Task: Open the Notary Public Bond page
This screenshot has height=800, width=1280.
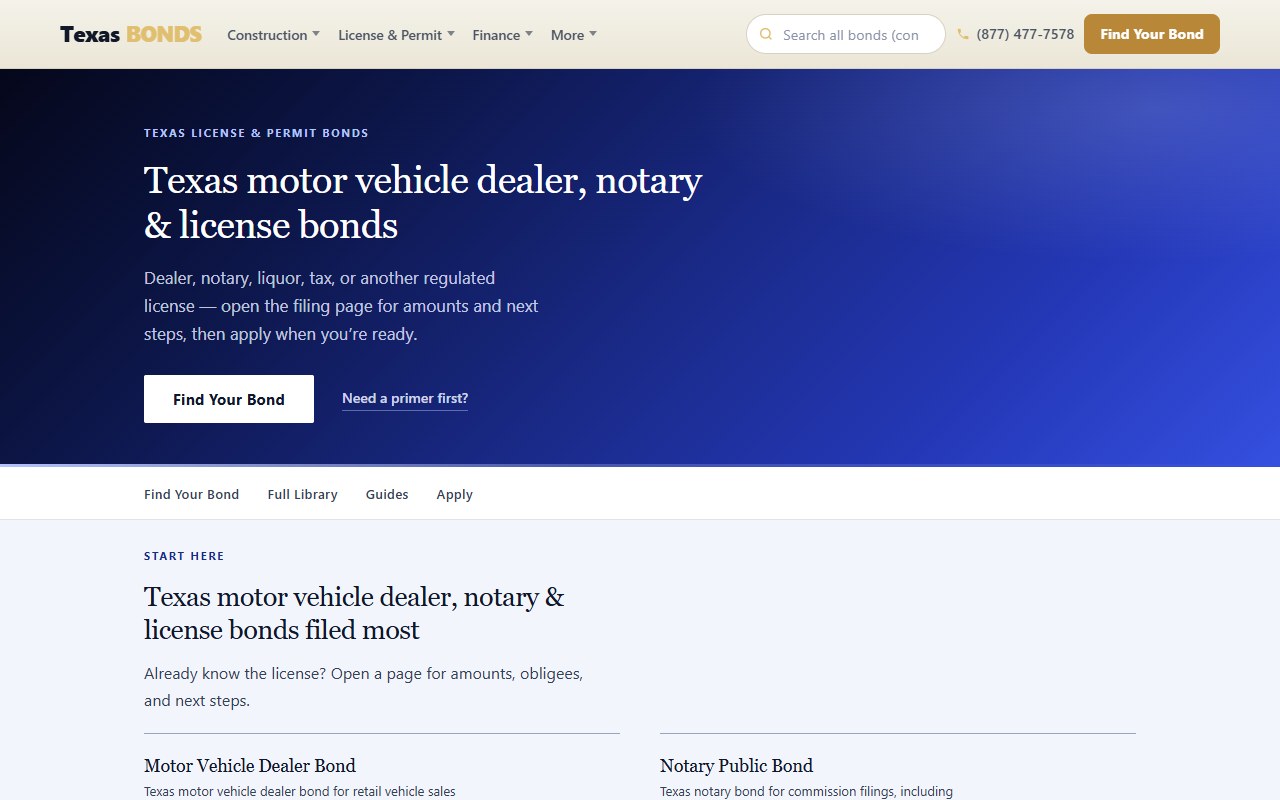Action: click(736, 766)
